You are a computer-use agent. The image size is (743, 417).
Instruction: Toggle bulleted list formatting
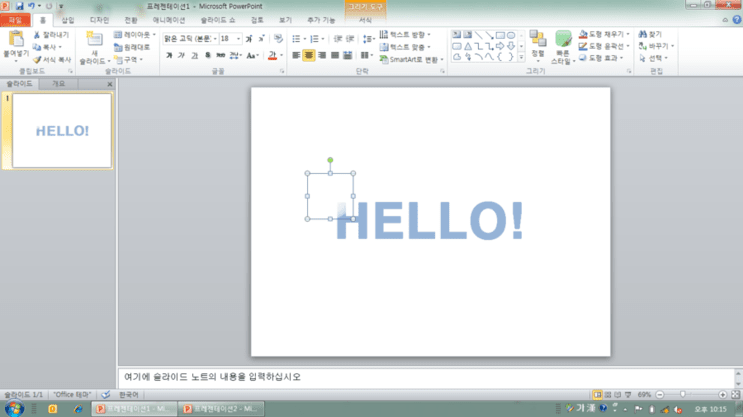(296, 38)
